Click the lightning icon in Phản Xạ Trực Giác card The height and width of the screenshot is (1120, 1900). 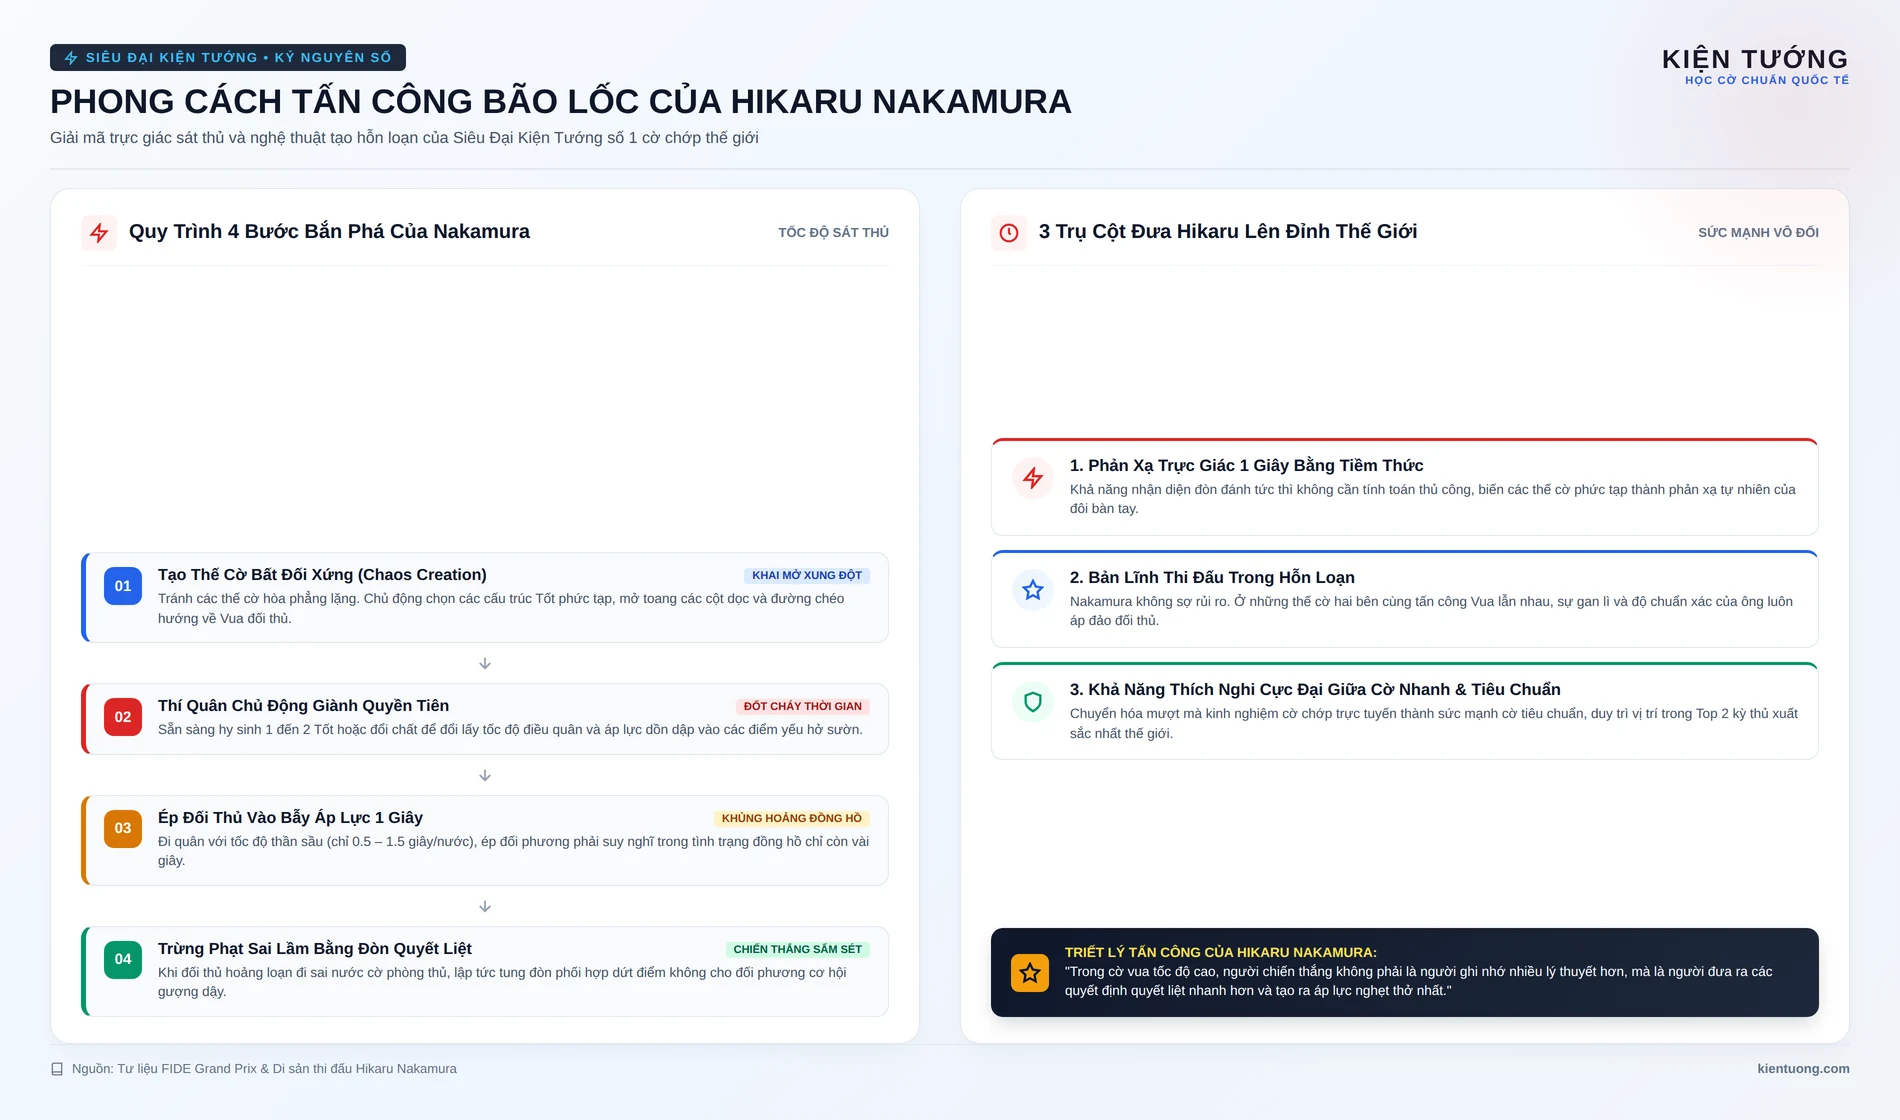click(x=1033, y=478)
